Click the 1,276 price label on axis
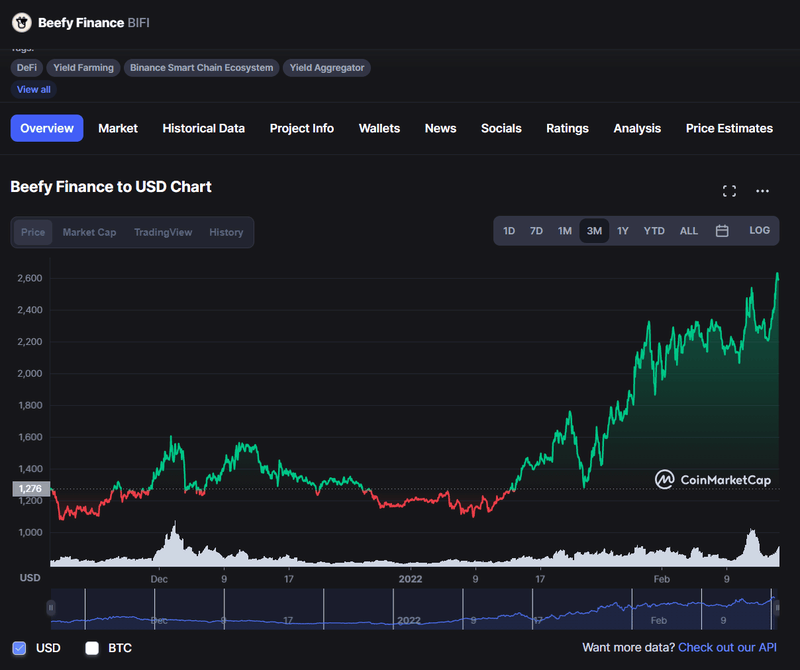Viewport: 800px width, 670px height. pyautogui.click(x=31, y=488)
